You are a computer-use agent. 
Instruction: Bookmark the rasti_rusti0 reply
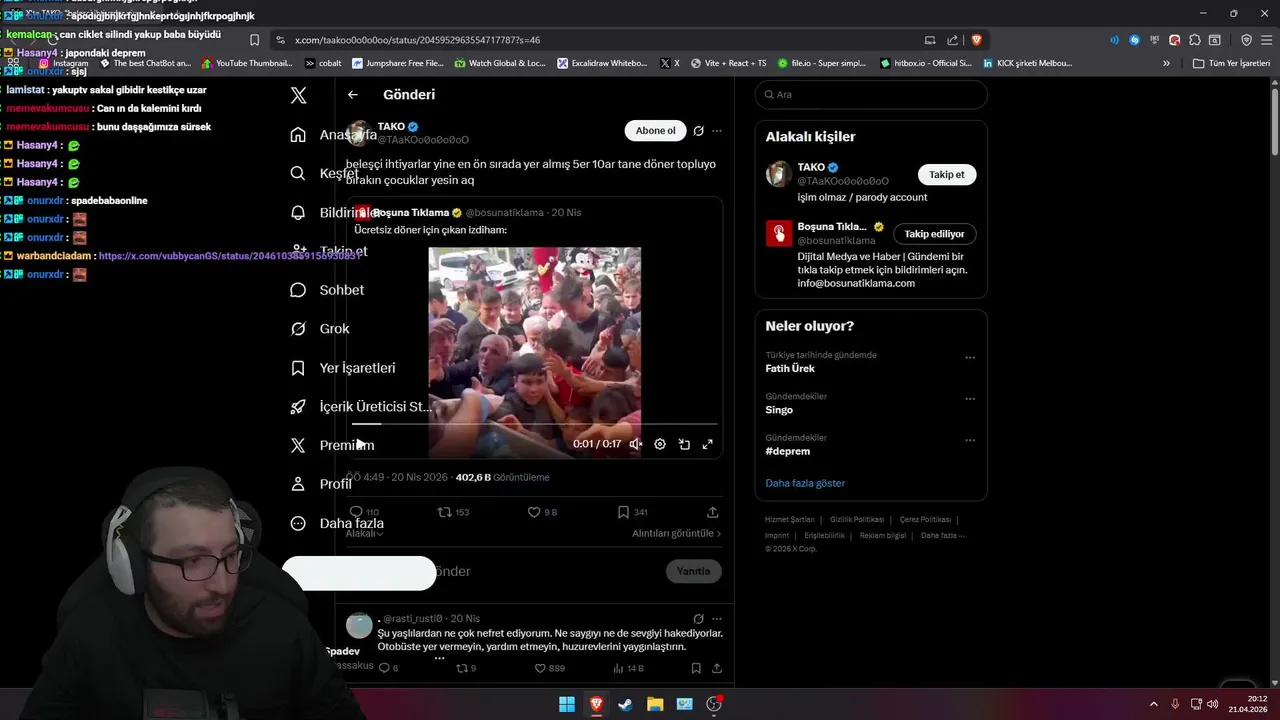point(696,668)
